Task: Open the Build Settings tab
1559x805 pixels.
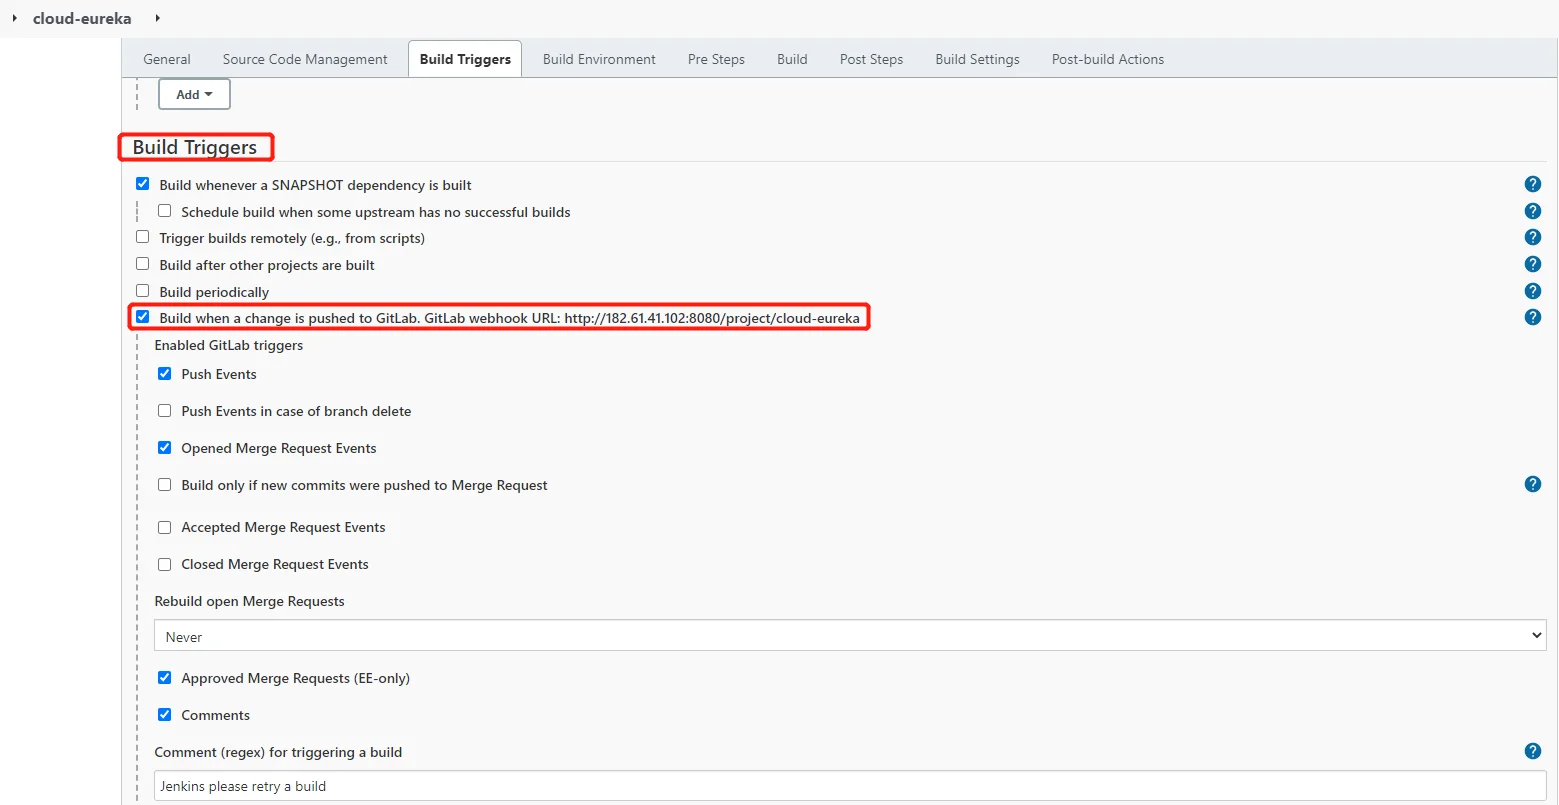Action: 977,59
